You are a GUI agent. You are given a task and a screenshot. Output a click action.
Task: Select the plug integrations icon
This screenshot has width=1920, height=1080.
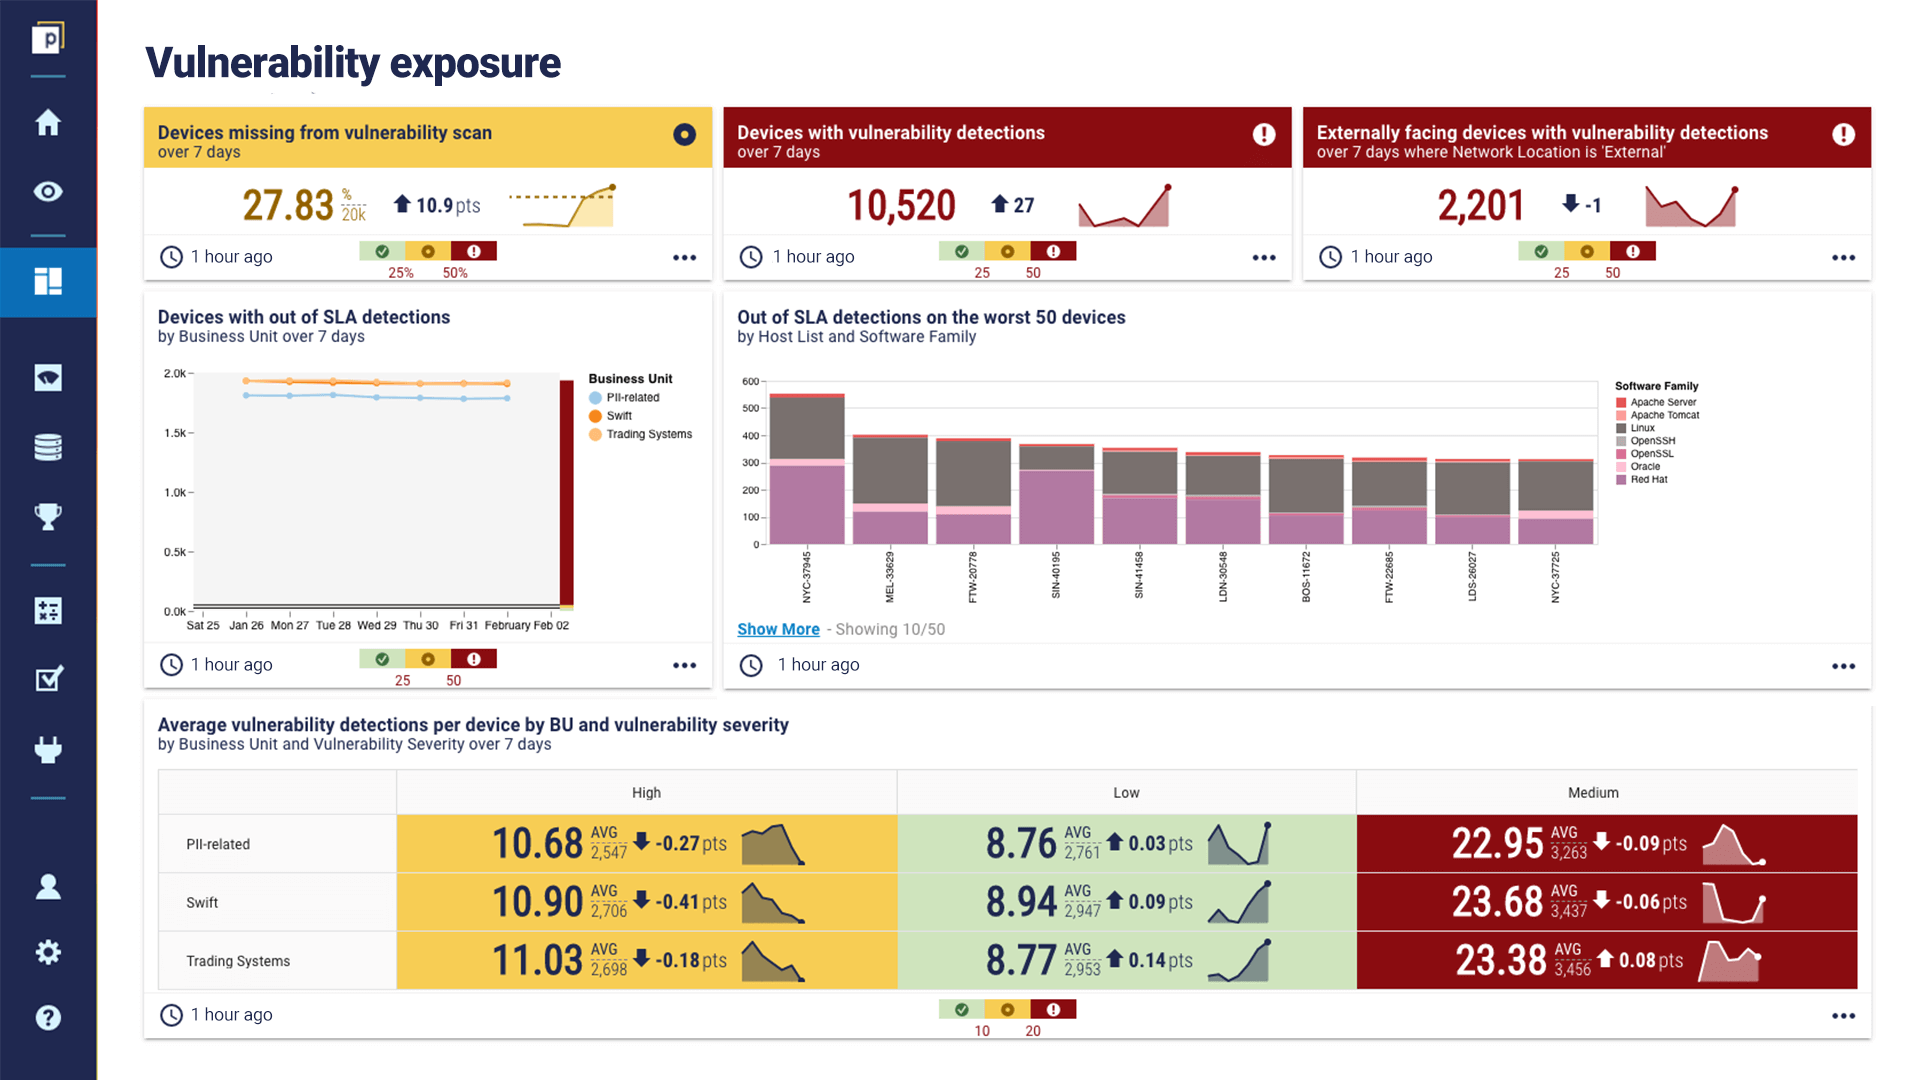(47, 750)
